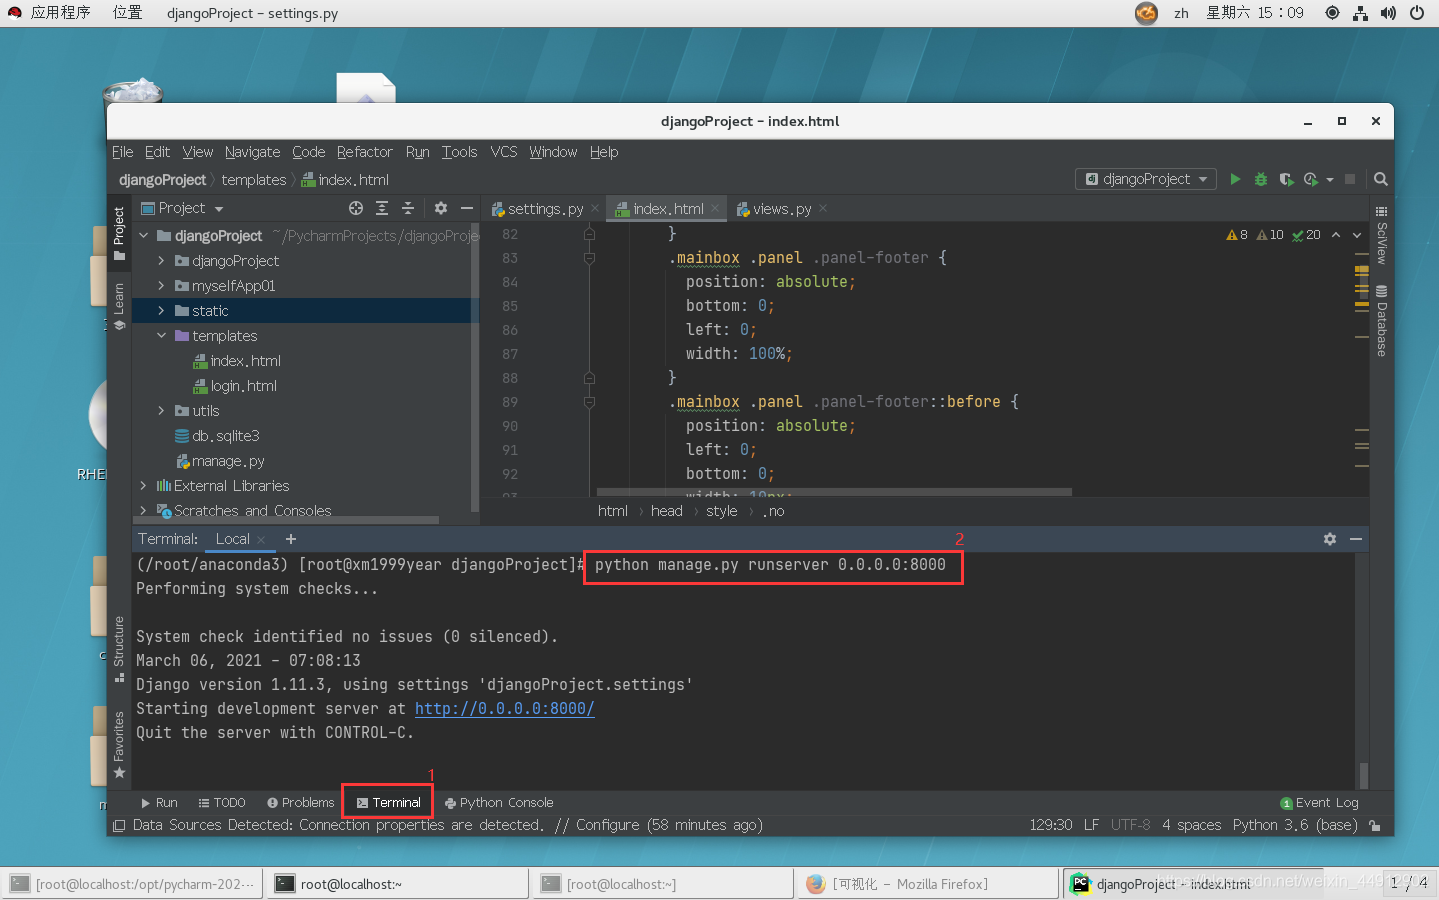This screenshot has height=900, width=1439.
Task: Collapse the templates folder
Action: pos(161,336)
